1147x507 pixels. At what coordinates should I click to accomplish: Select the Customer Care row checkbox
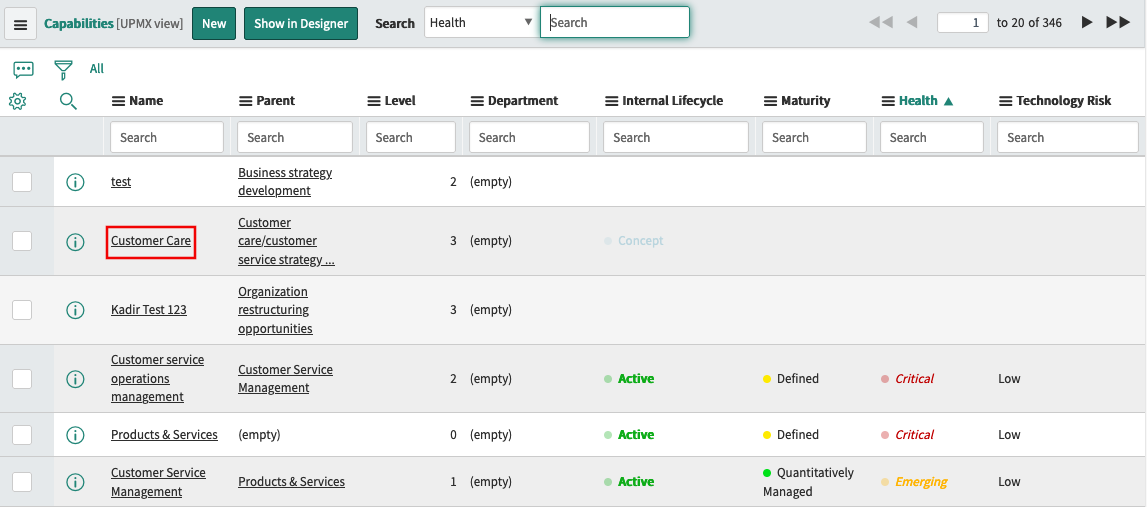22,241
